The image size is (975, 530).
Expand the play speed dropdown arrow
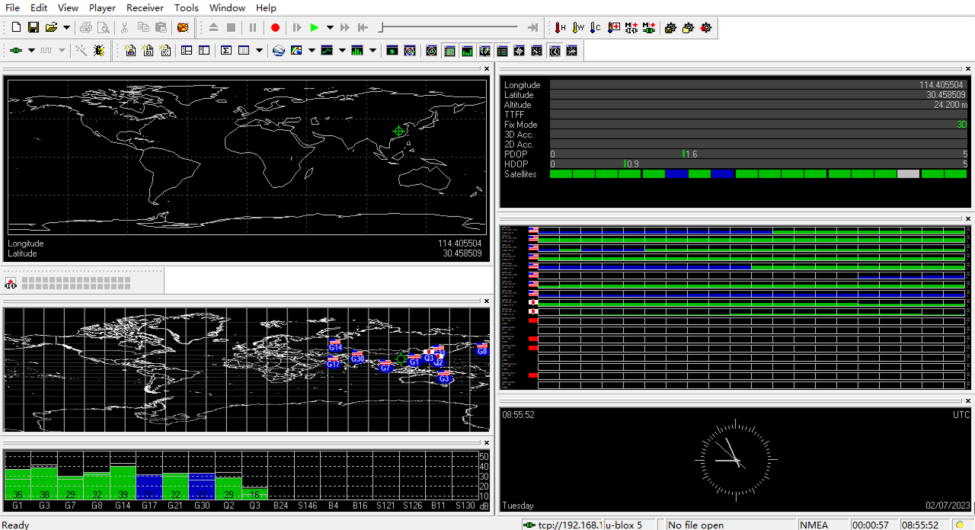[x=330, y=28]
